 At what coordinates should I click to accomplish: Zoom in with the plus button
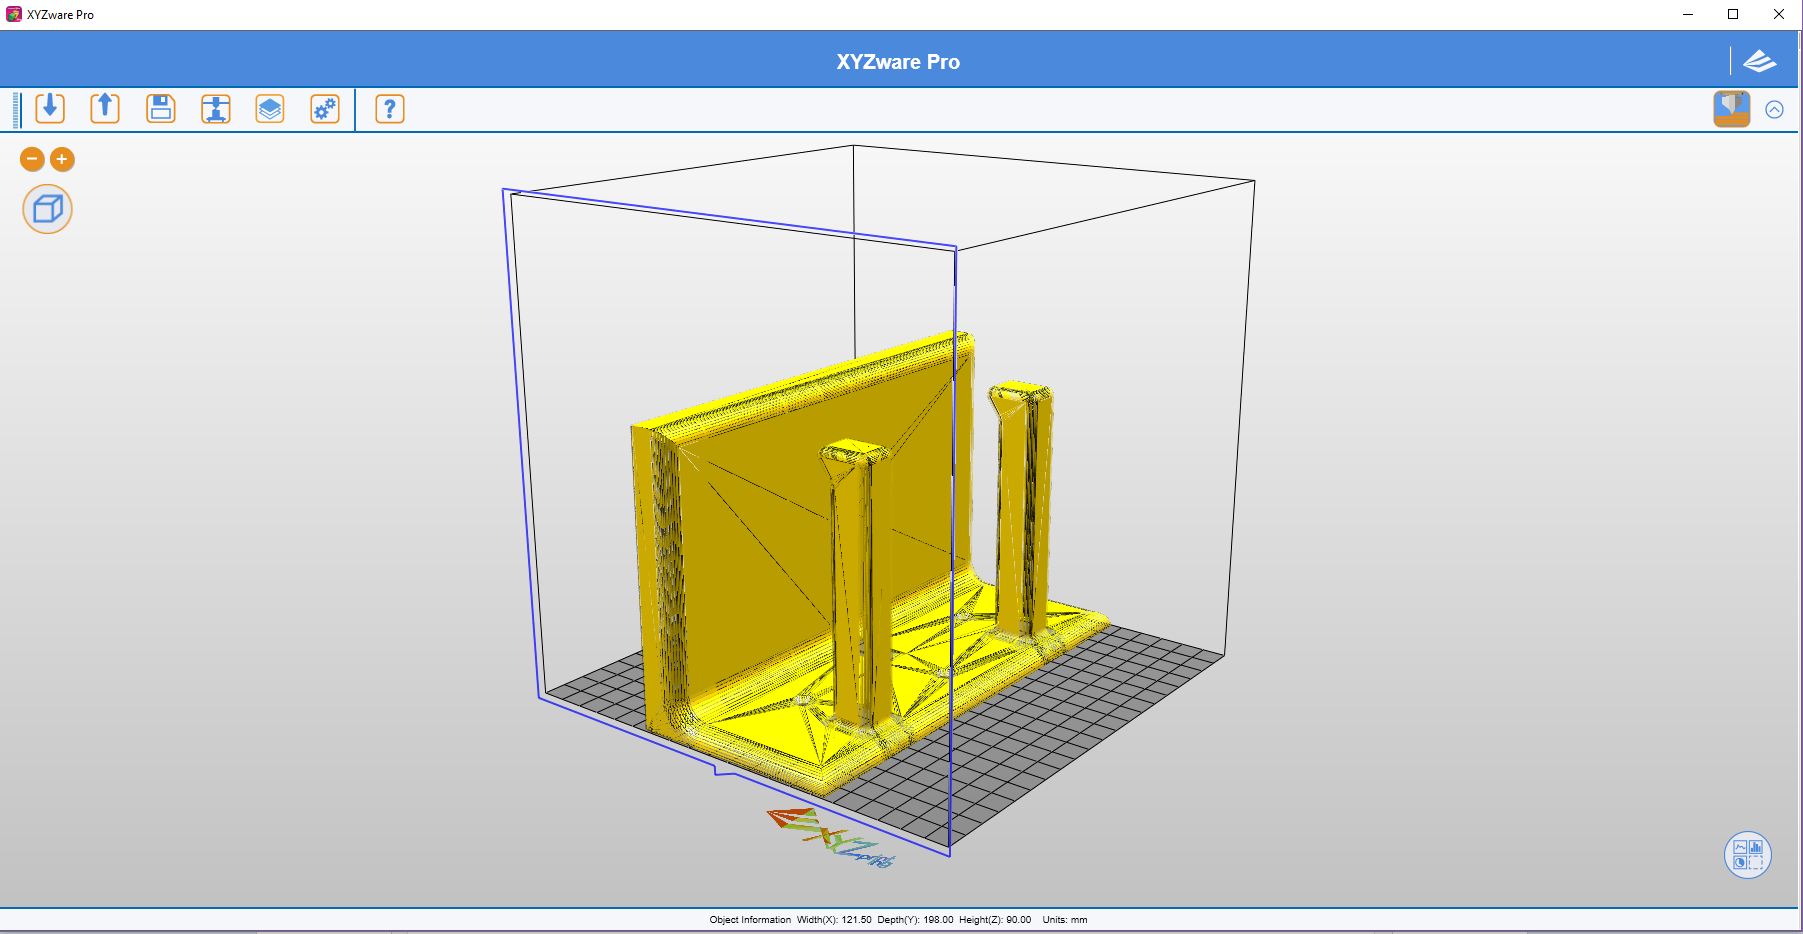62,159
